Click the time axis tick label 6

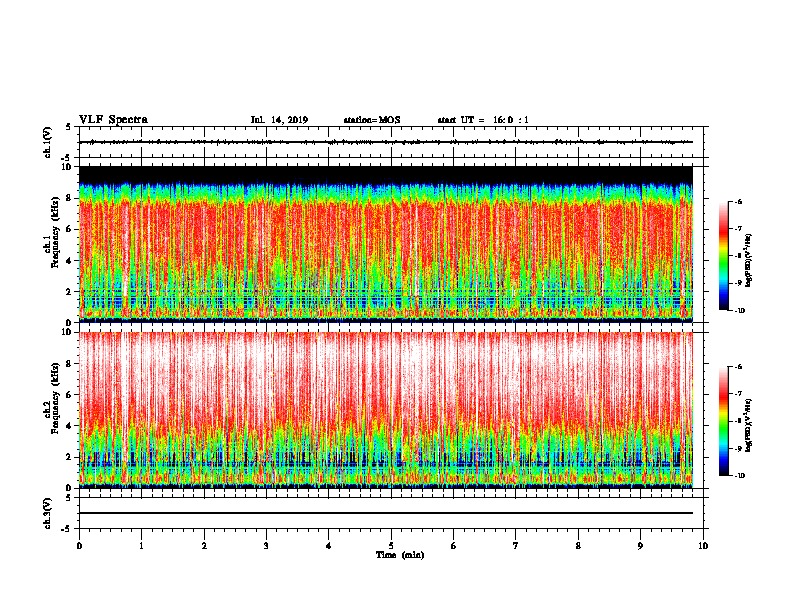454,546
